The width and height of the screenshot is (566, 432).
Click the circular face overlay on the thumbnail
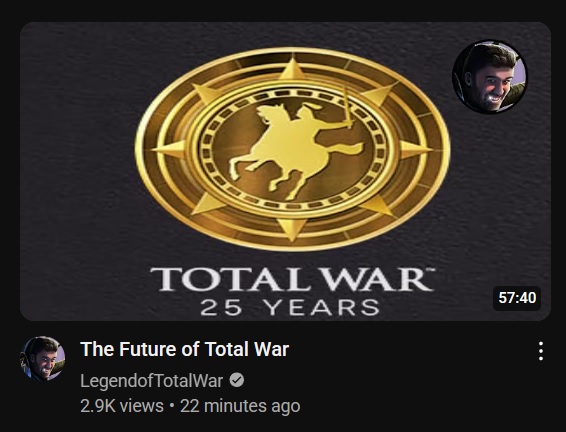point(489,77)
